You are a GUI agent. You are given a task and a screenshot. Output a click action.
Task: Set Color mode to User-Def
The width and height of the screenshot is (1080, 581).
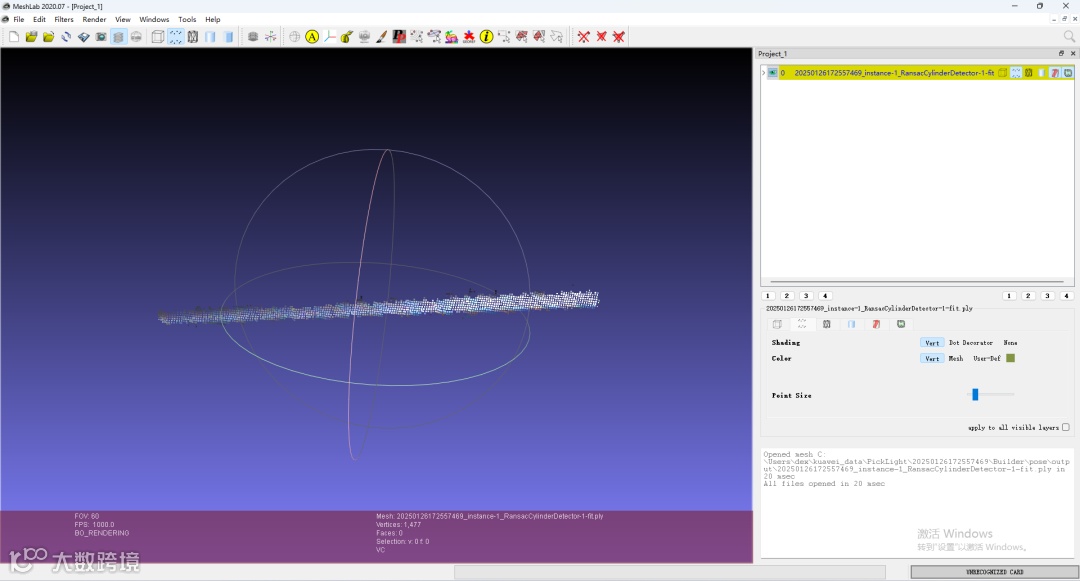(x=986, y=359)
